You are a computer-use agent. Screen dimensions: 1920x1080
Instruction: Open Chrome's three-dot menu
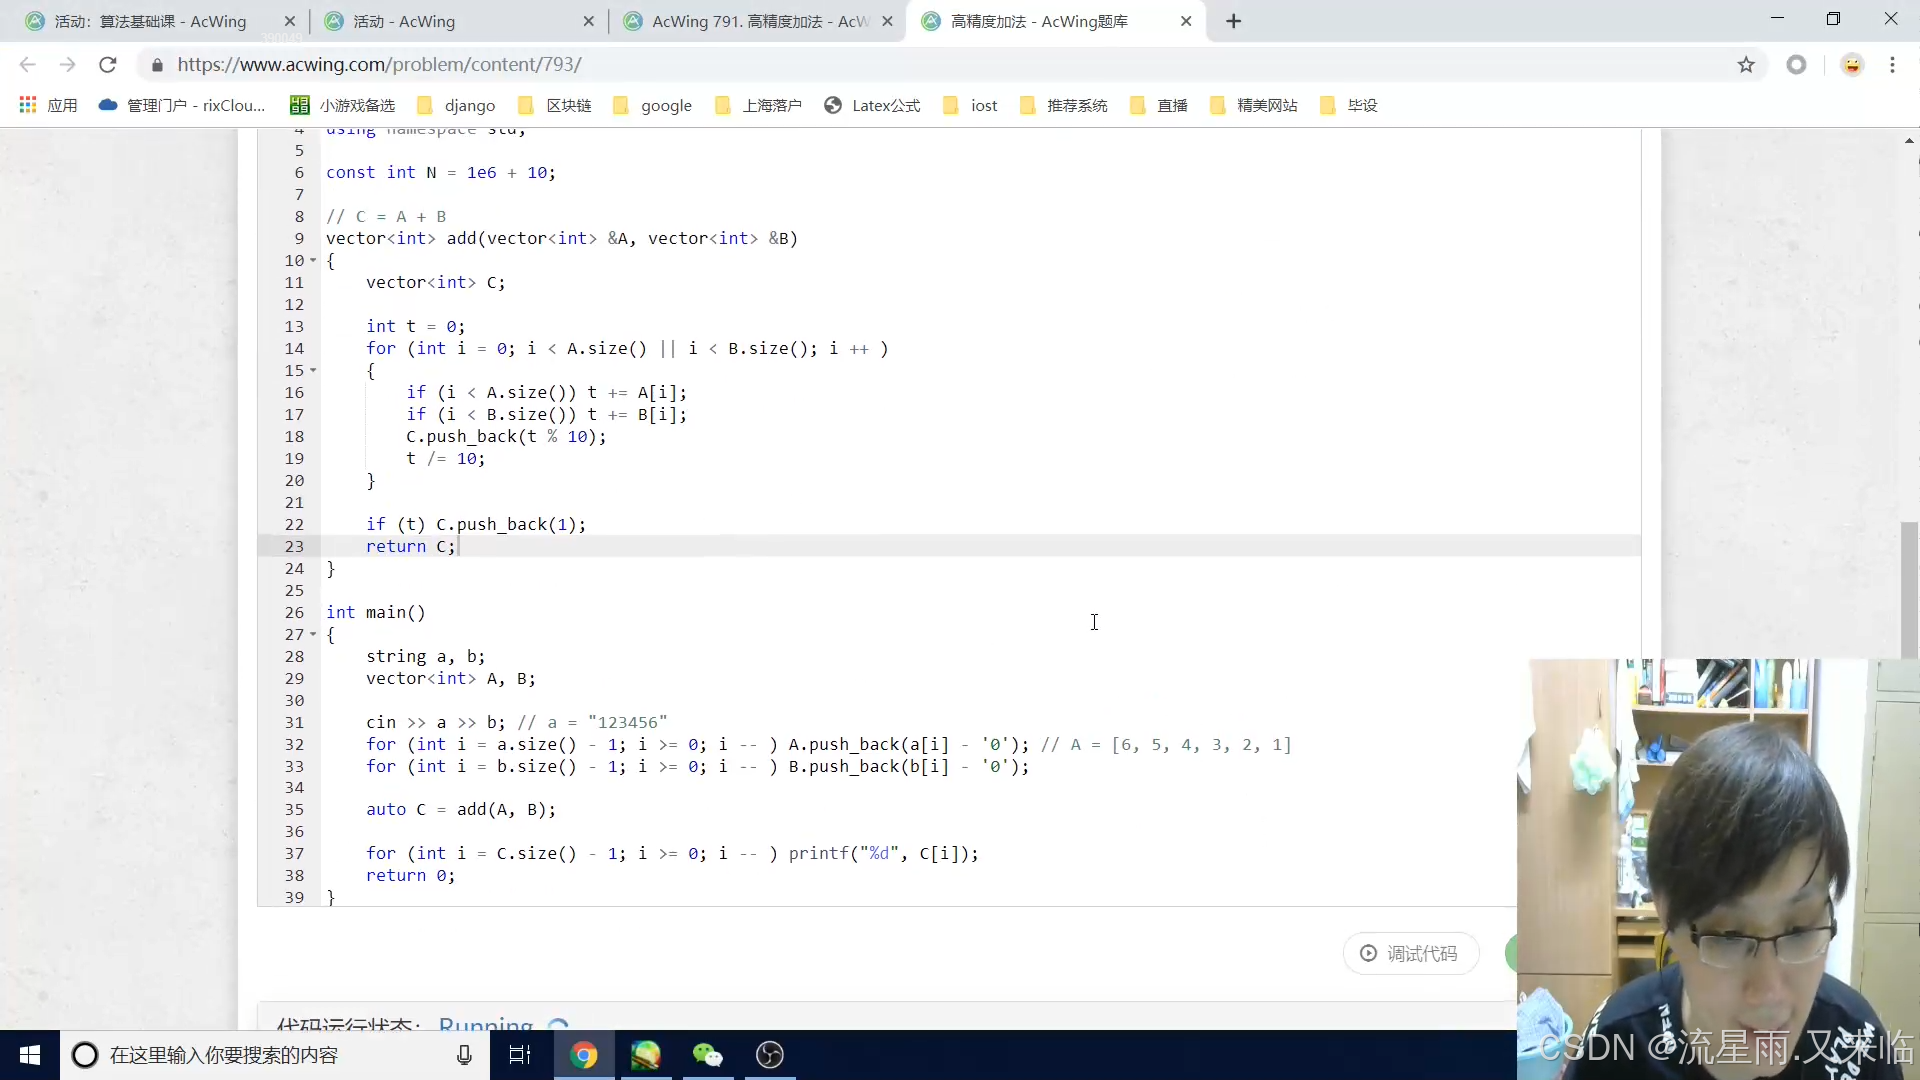[x=1892, y=65]
